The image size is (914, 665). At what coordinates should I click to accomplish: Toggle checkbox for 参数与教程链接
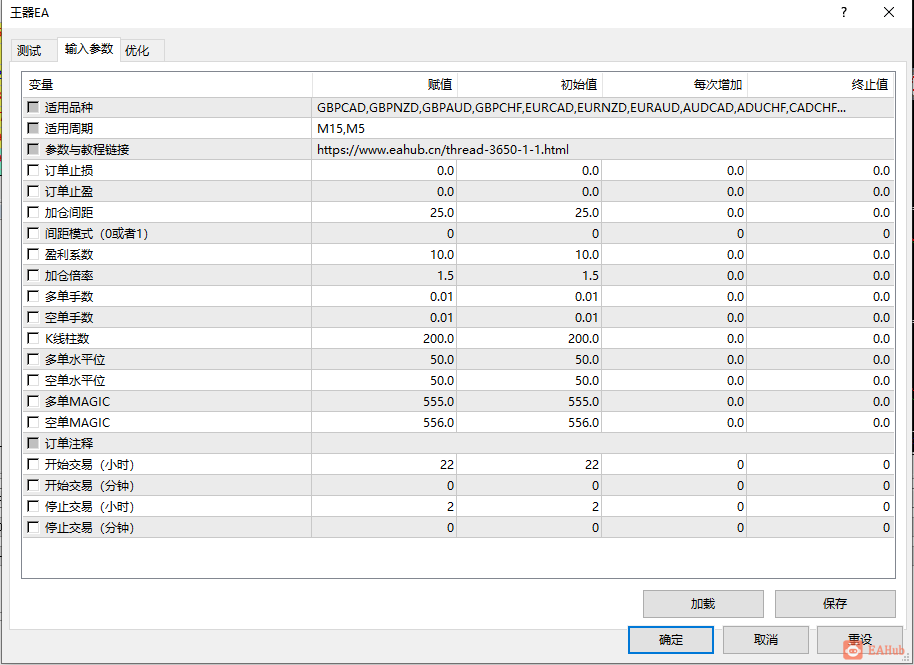33,149
